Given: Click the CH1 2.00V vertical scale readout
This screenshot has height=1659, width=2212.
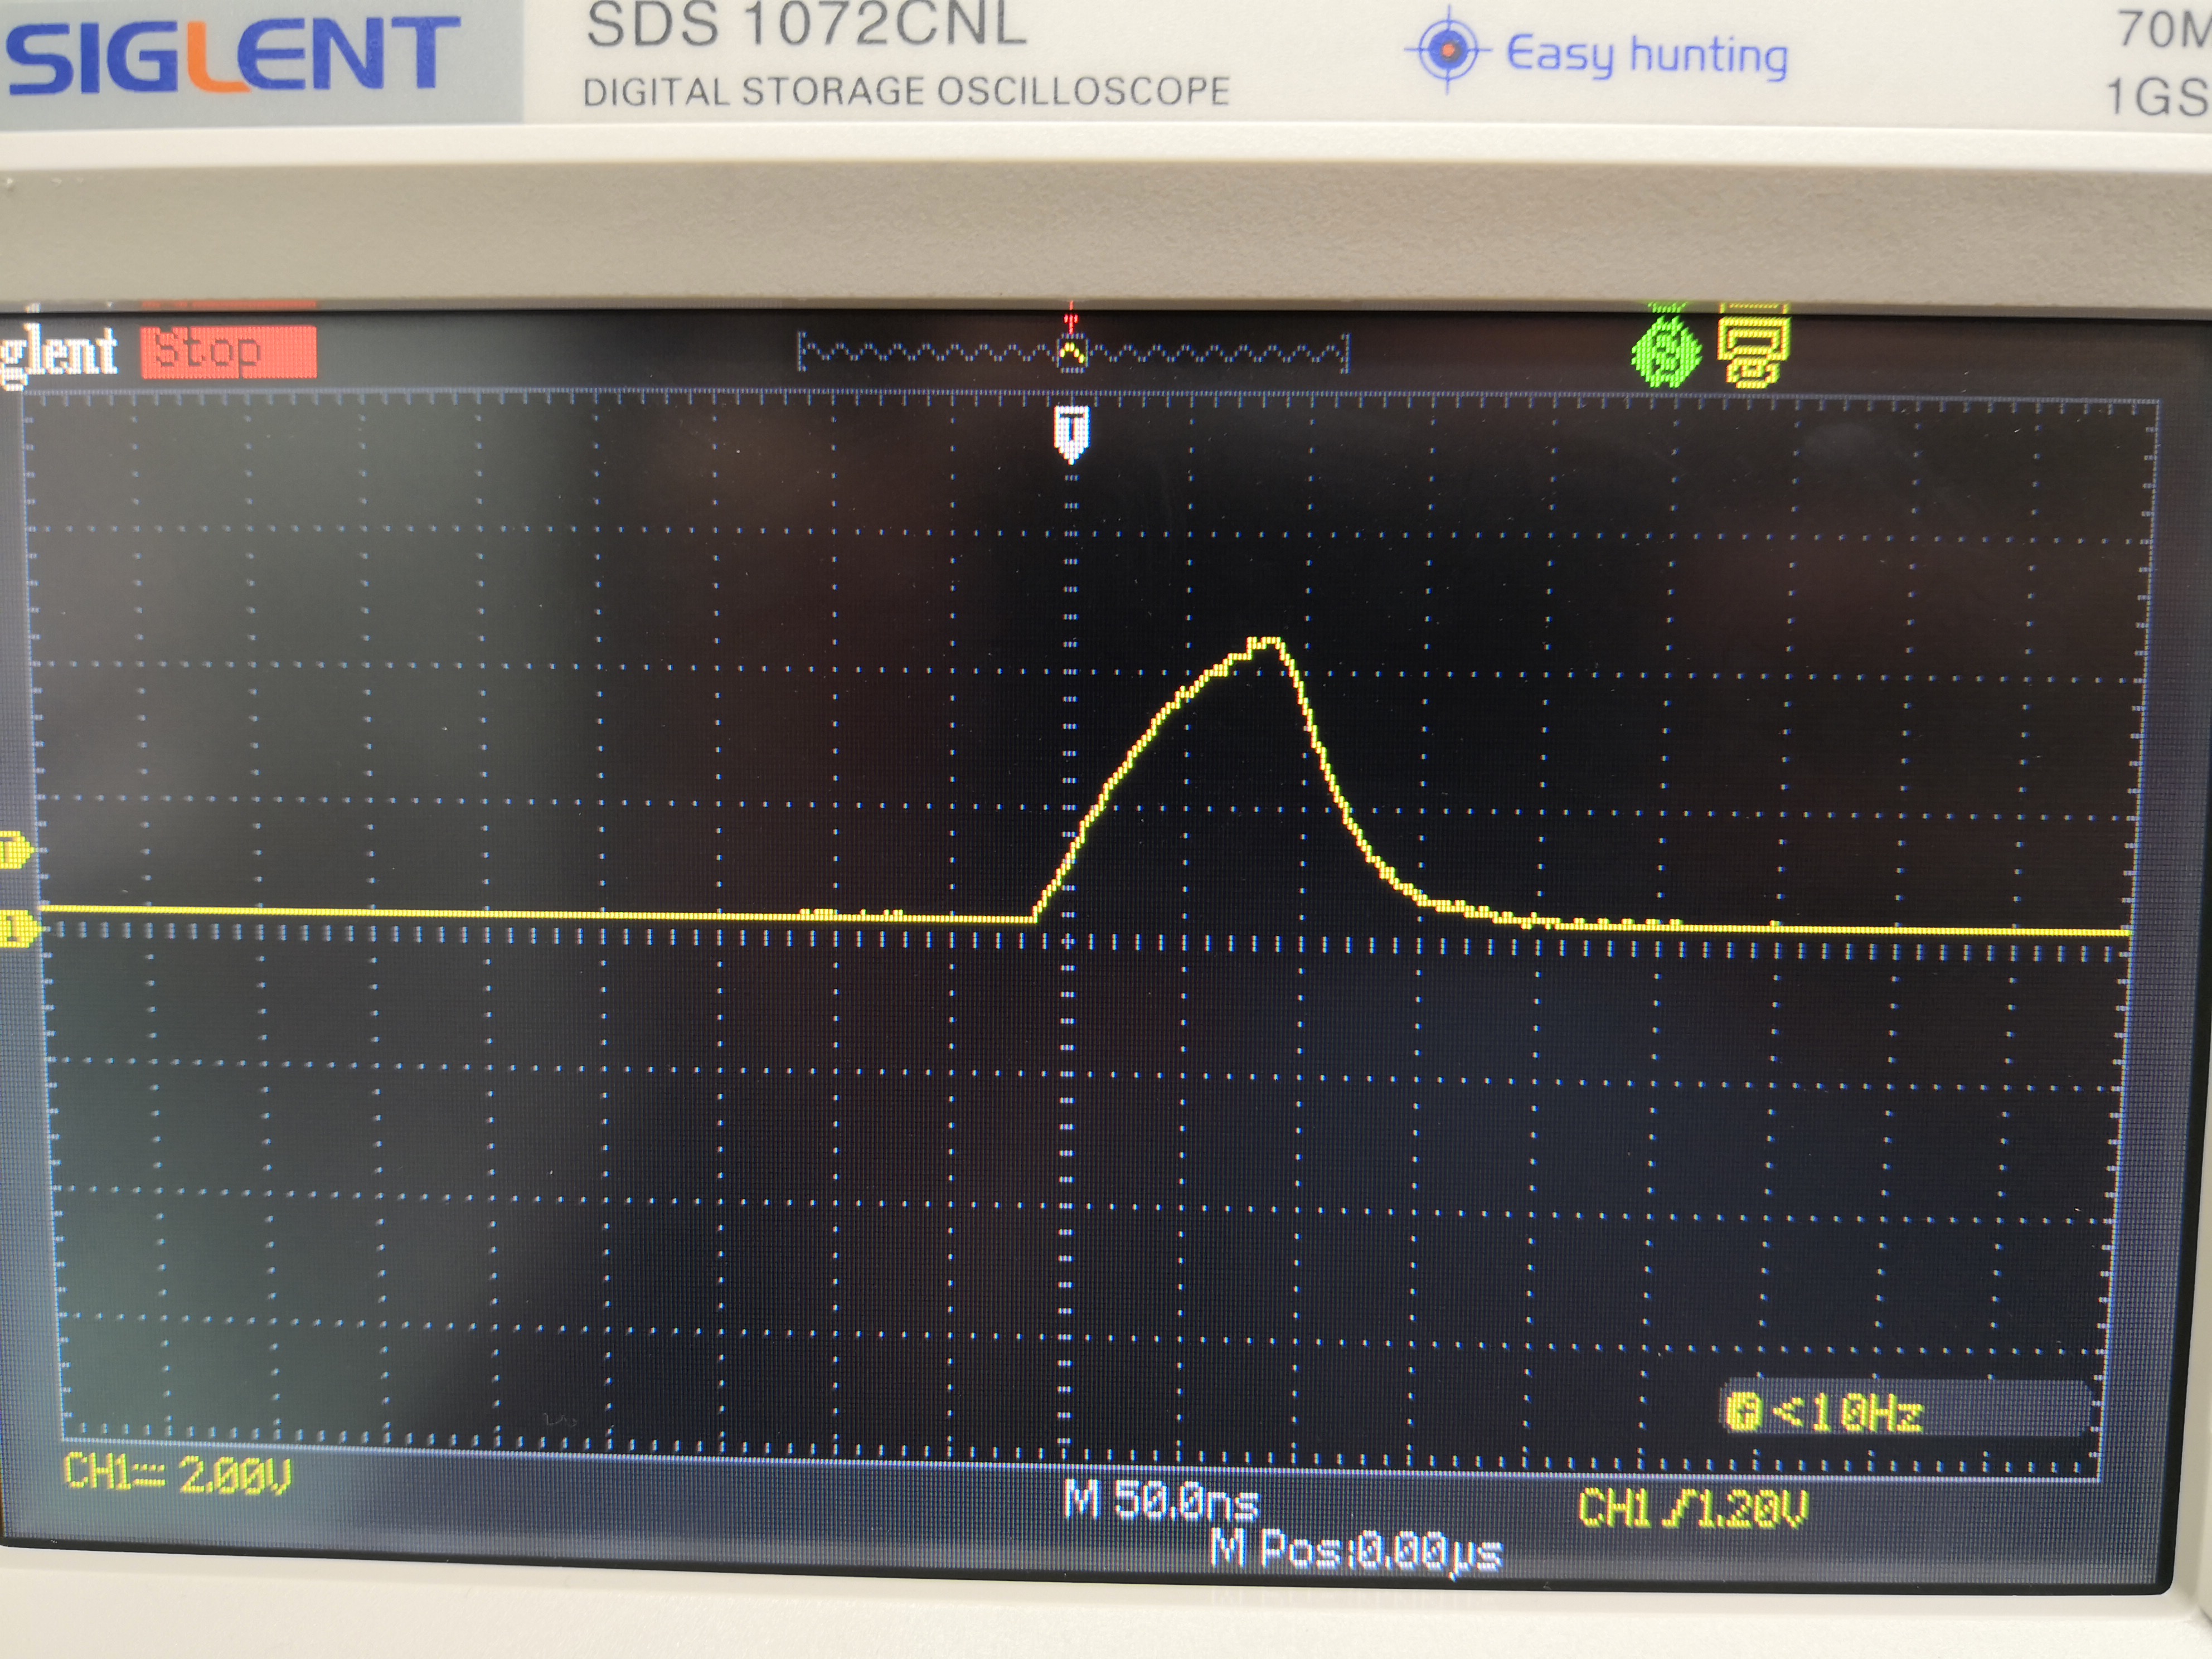Looking at the screenshot, I should [177, 1474].
